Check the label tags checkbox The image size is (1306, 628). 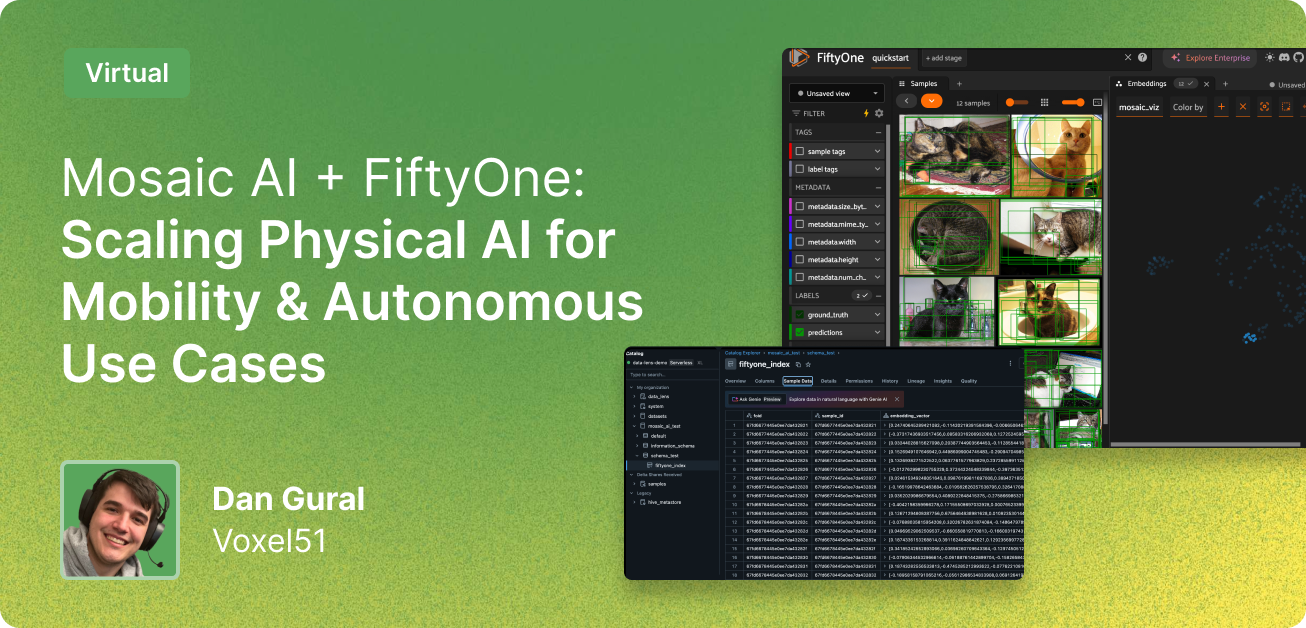coord(800,169)
